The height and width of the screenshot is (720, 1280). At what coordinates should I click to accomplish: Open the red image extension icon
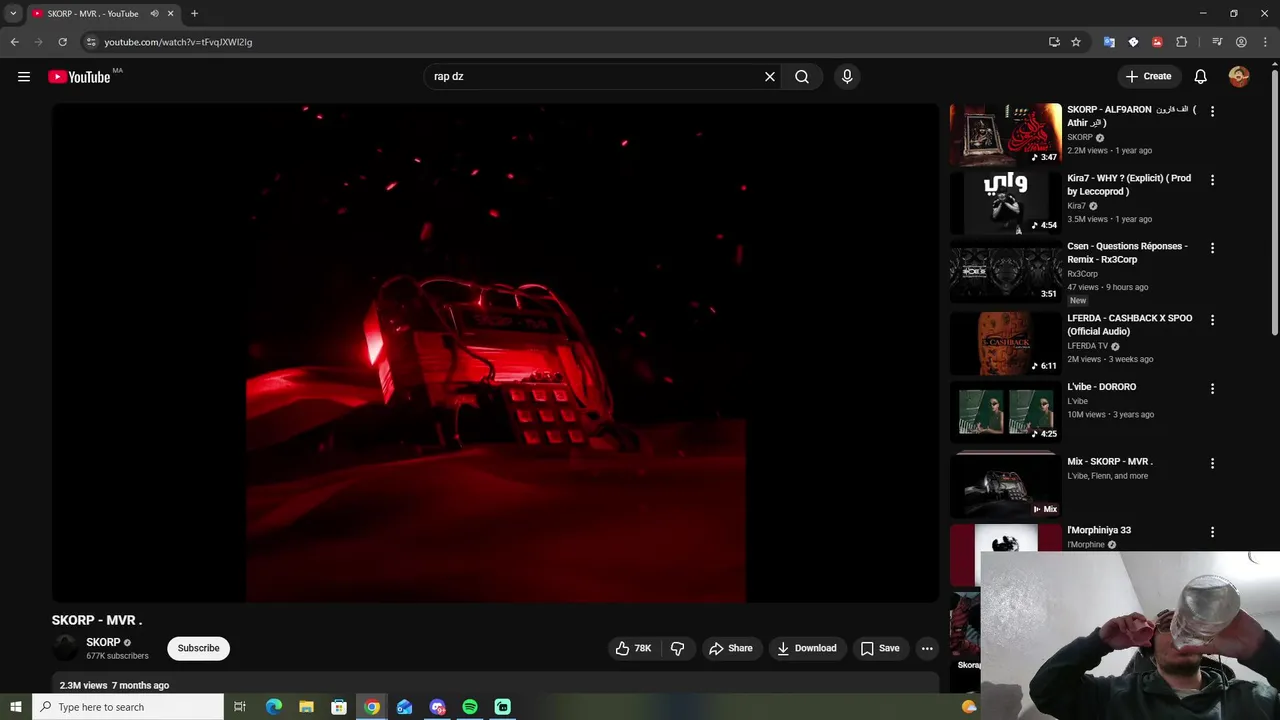(1157, 42)
